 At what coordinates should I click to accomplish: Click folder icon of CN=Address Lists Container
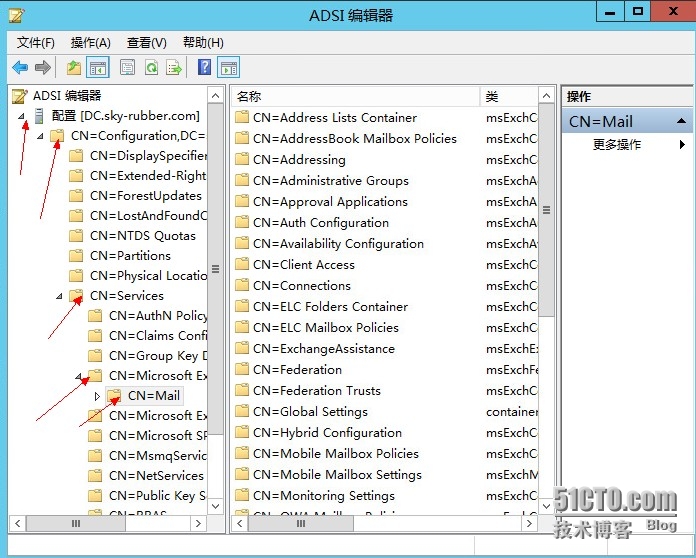tap(241, 118)
